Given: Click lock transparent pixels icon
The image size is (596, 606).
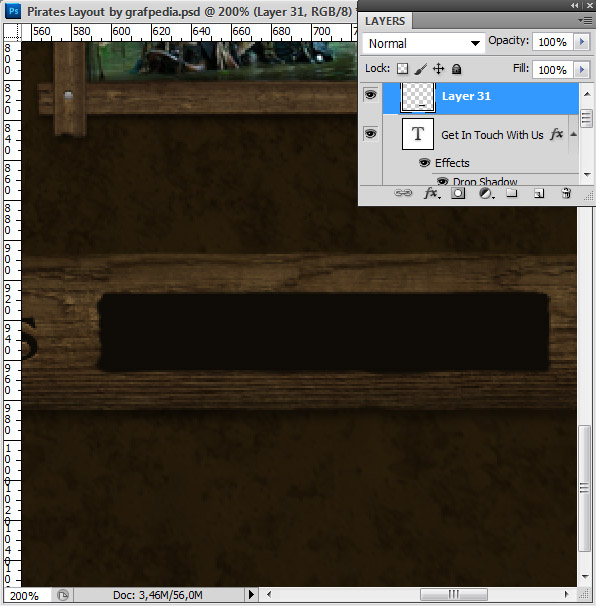Looking at the screenshot, I should coord(402,69).
